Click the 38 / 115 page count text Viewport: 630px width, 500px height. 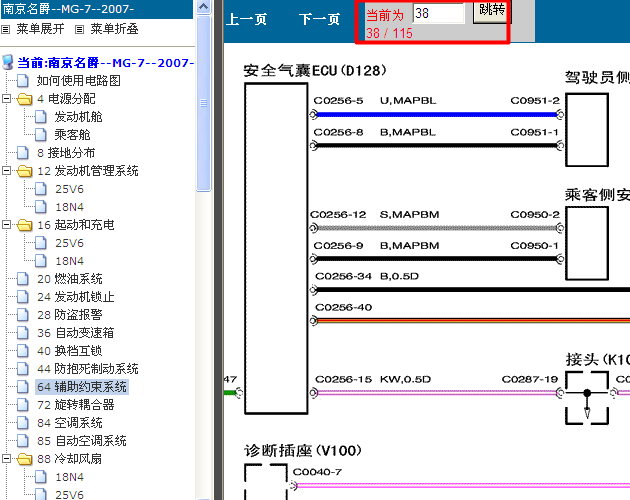click(x=389, y=33)
